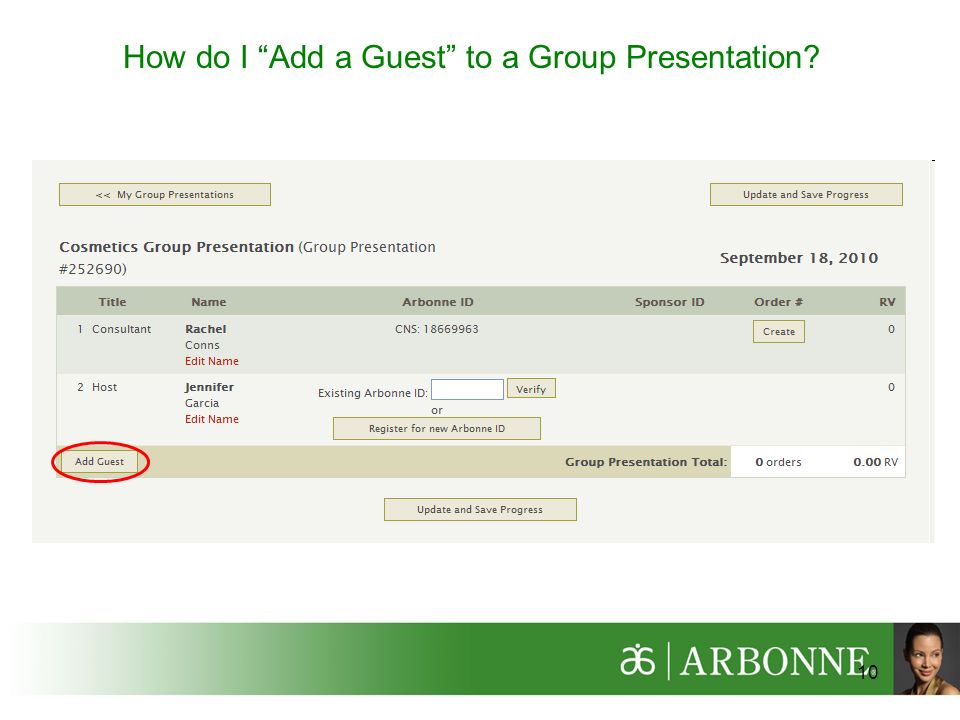
Task: Select the CNS: 18669963 ID text
Action: click(x=437, y=329)
